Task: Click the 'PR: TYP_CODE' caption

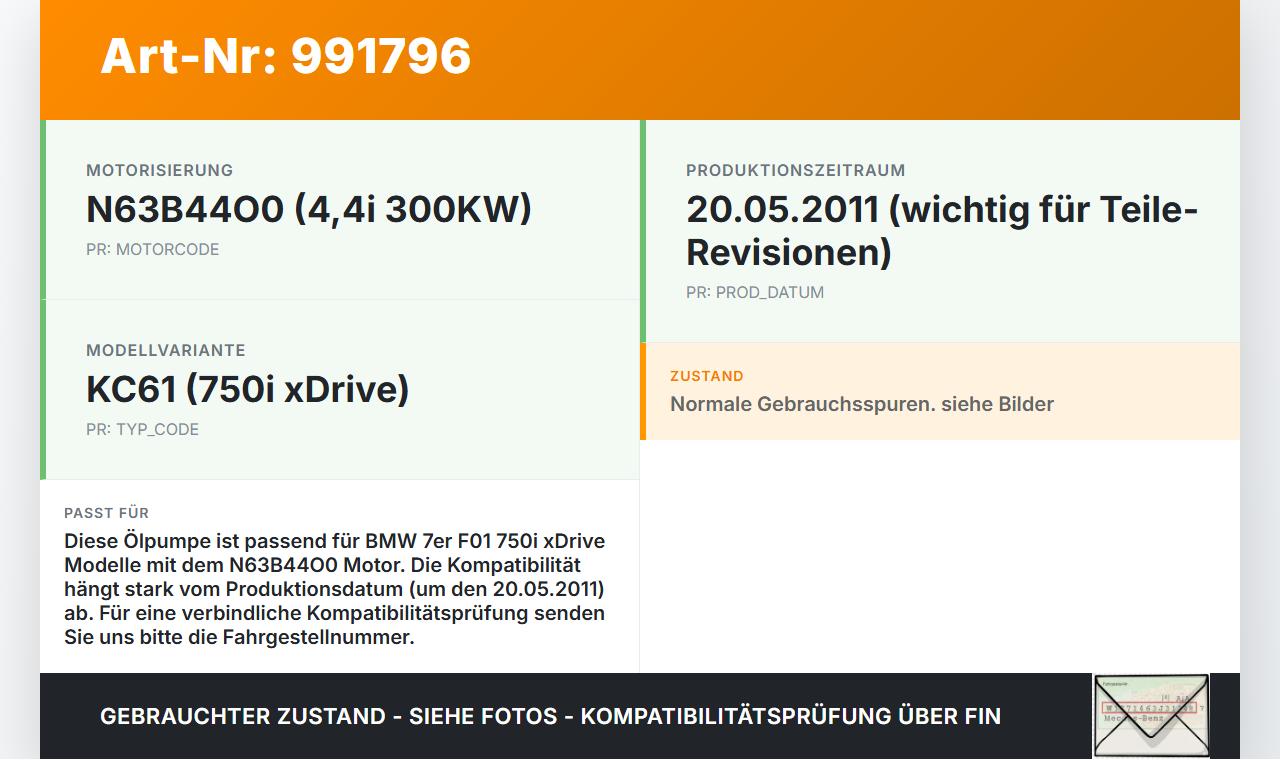Action: tap(143, 429)
